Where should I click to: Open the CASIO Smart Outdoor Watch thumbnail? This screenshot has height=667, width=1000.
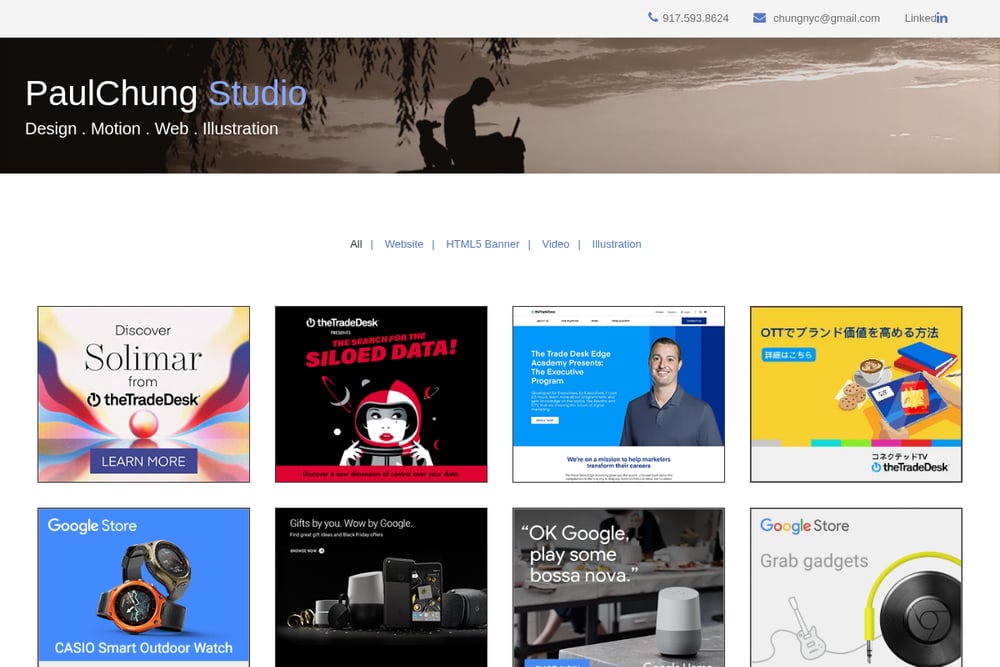coord(143,587)
